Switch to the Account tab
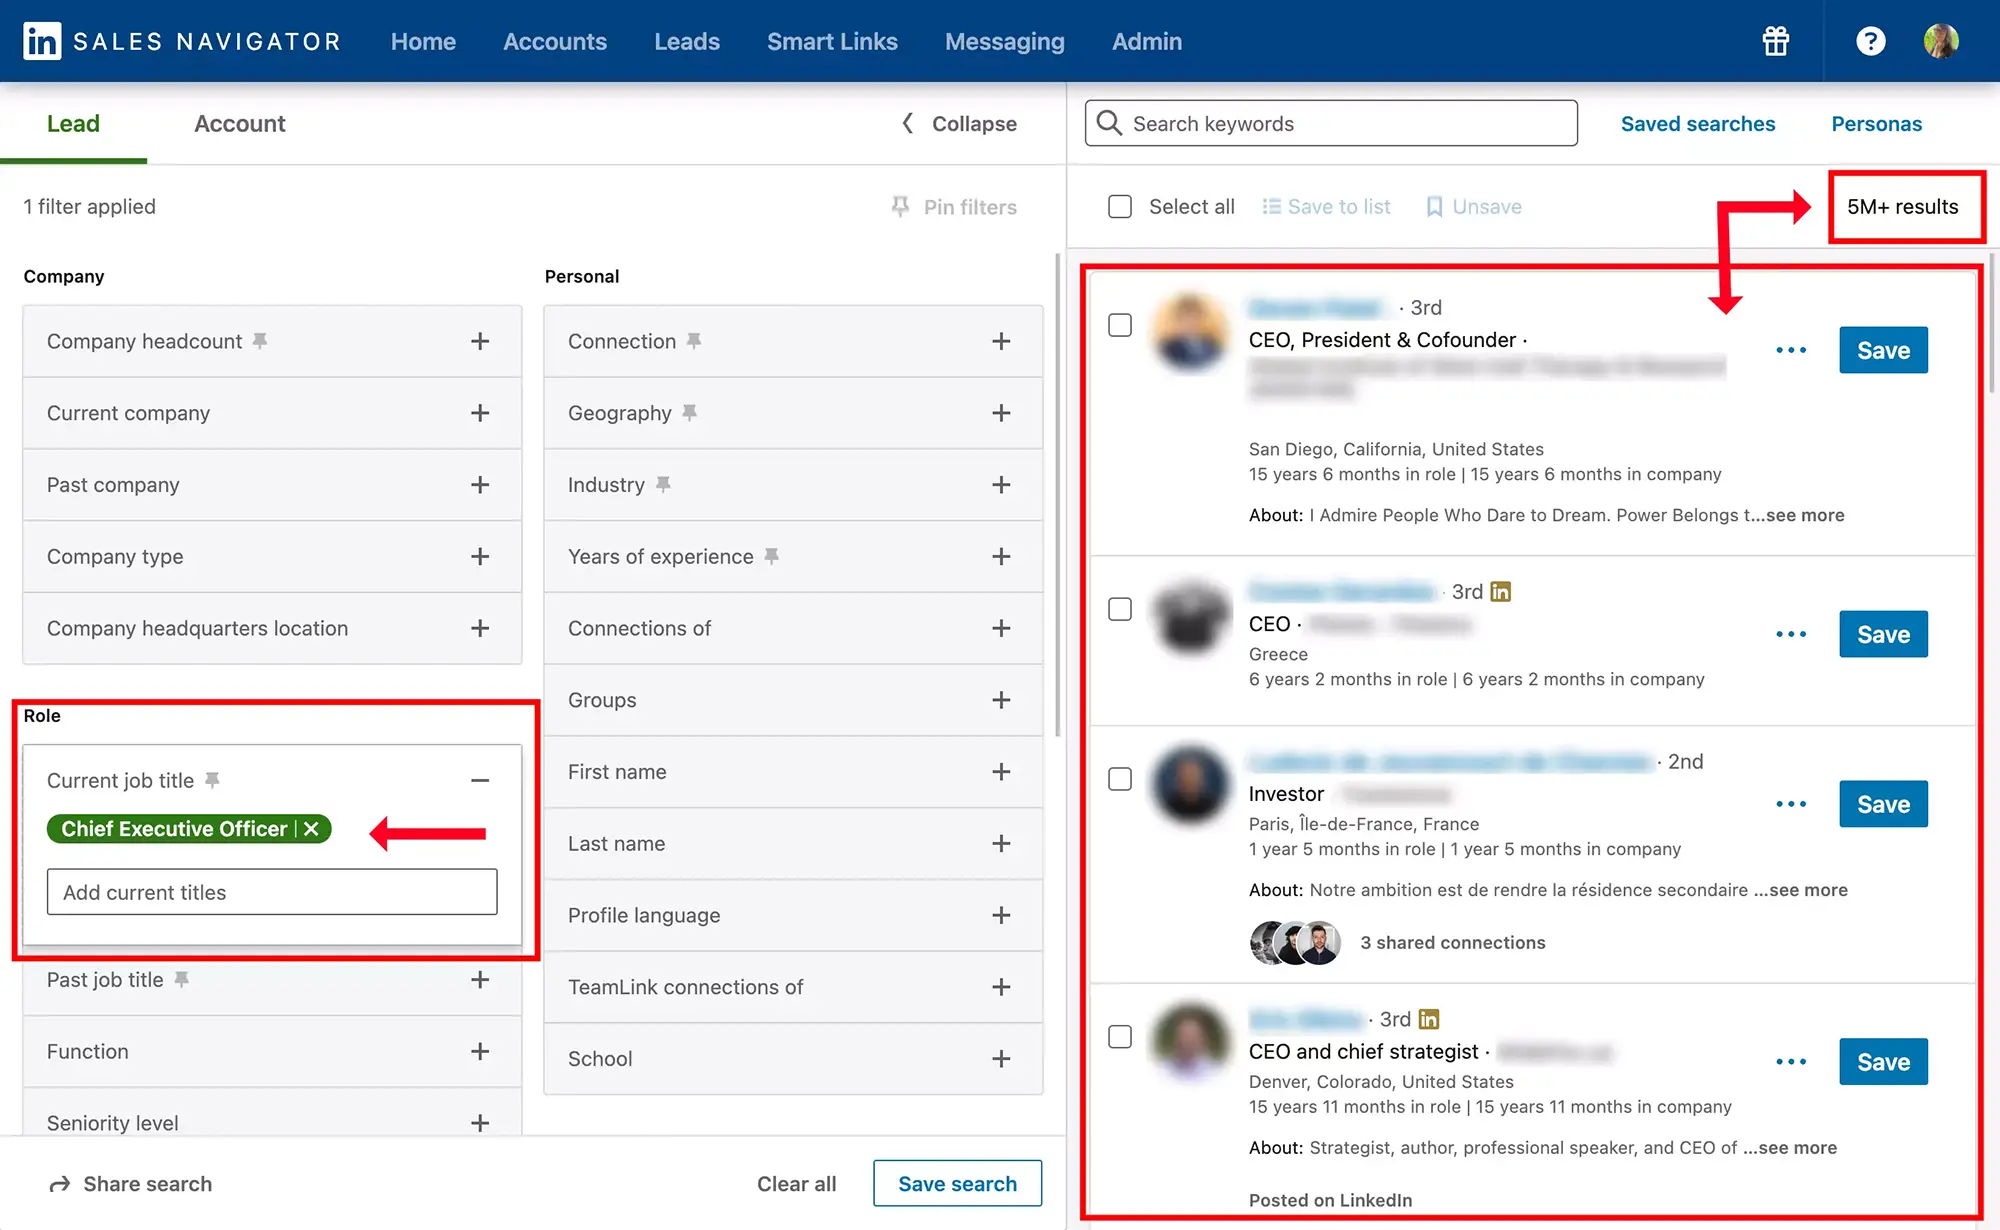 coord(240,123)
